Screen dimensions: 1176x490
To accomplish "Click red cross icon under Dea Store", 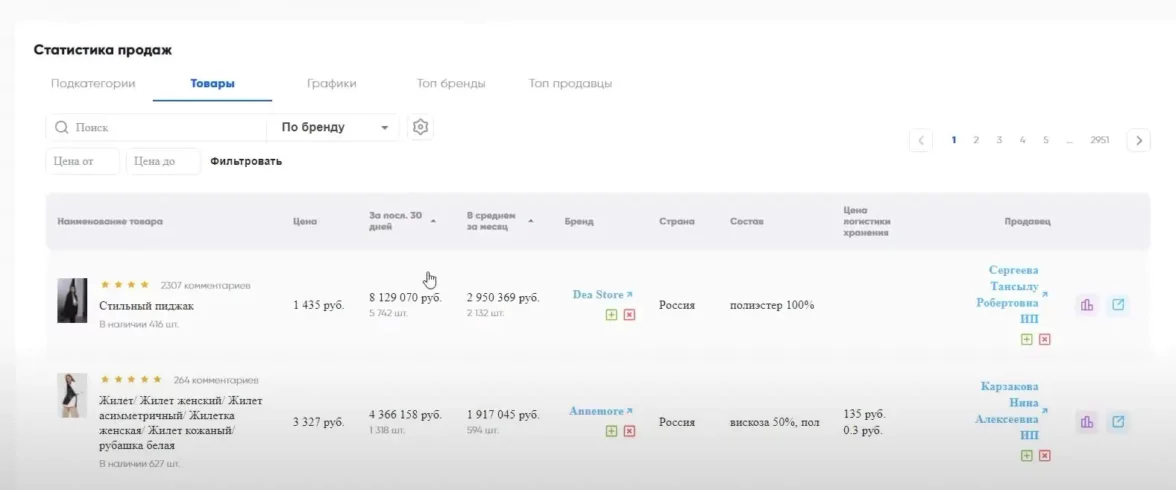I will [x=629, y=315].
